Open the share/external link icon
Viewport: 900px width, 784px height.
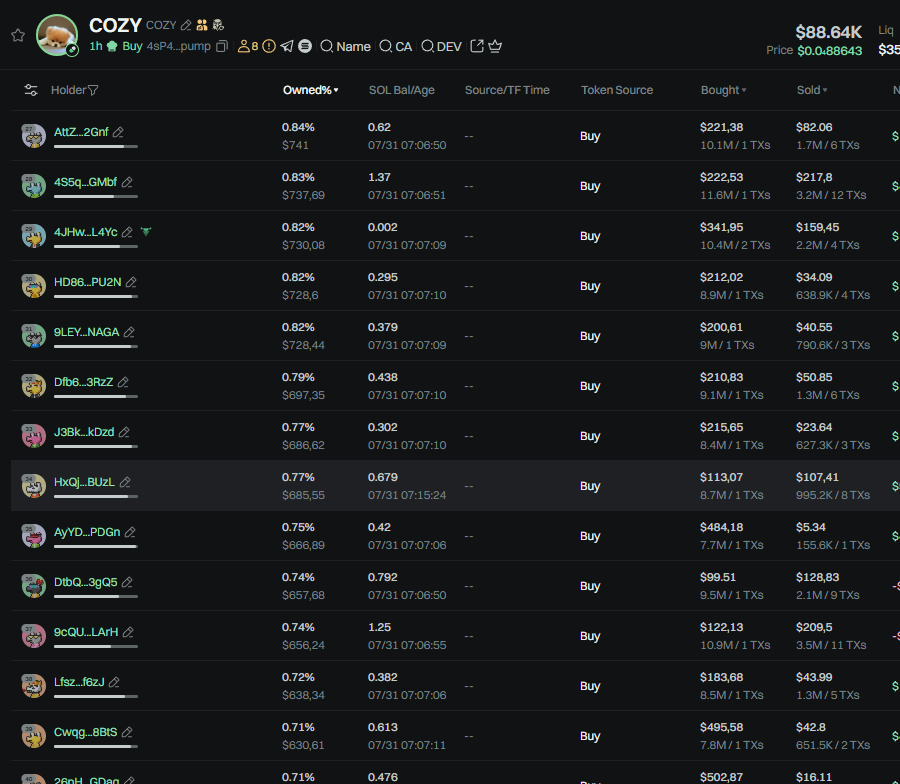click(477, 46)
